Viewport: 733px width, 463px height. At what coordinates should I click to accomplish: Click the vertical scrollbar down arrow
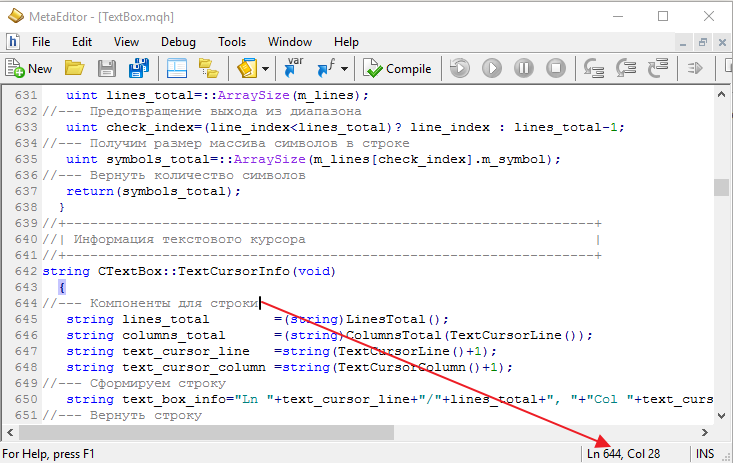pyautogui.click(x=721, y=416)
